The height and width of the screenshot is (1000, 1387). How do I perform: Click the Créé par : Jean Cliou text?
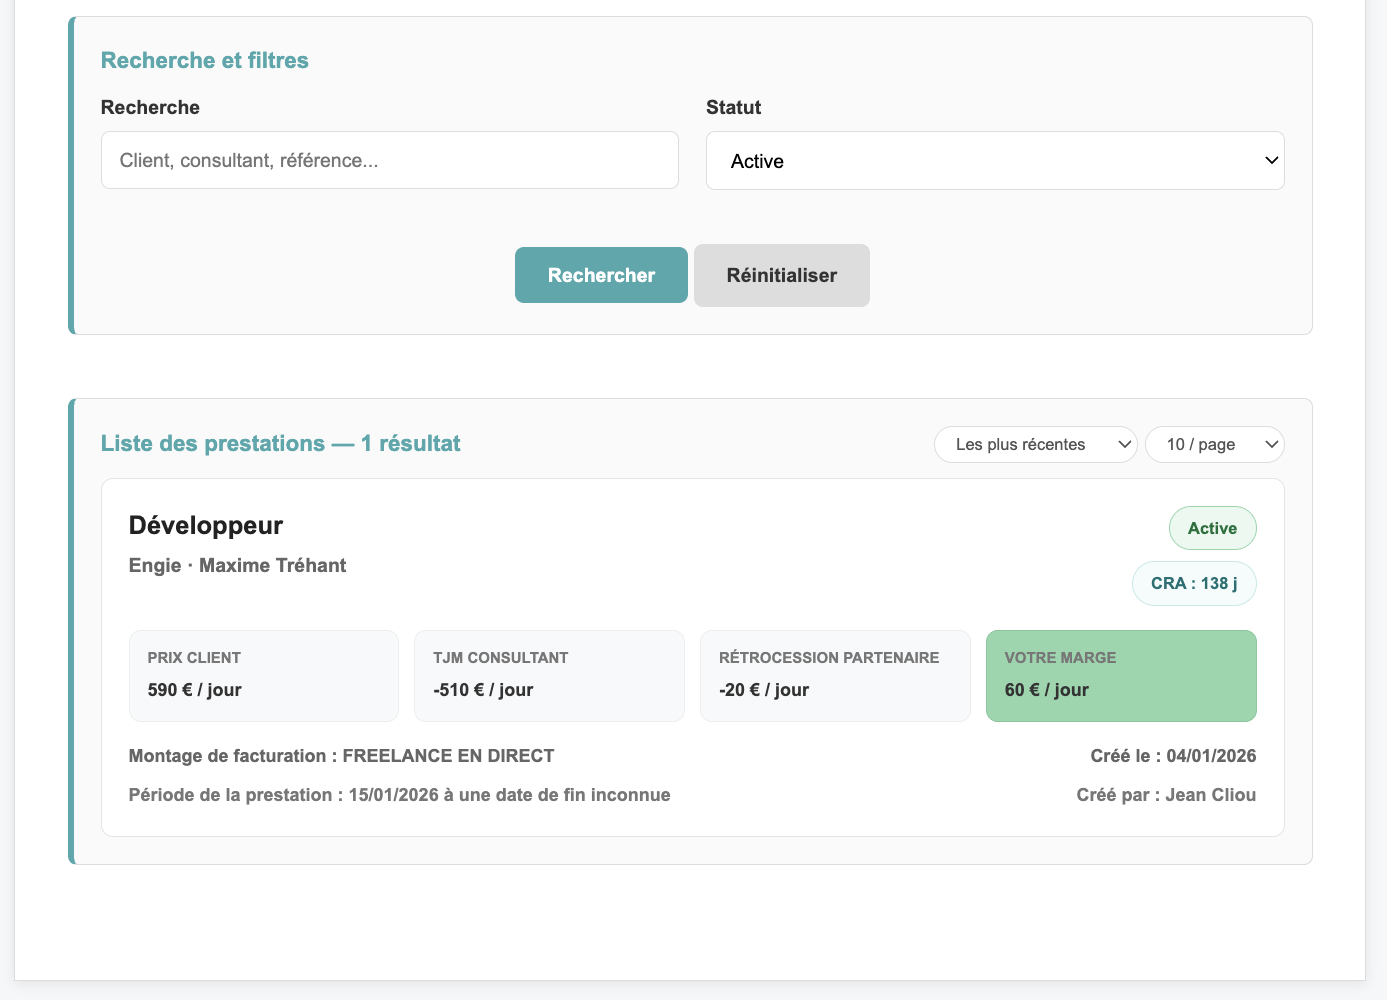click(x=1166, y=795)
